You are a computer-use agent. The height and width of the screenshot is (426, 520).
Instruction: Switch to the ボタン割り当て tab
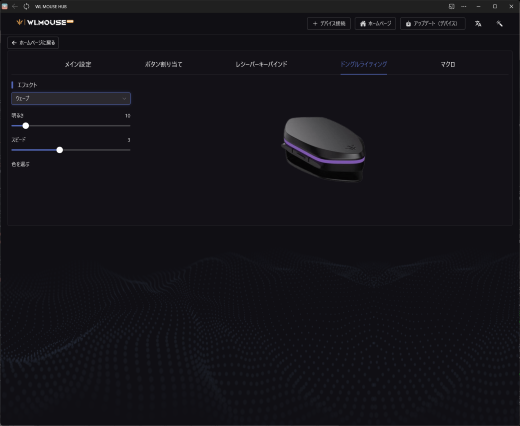click(163, 64)
